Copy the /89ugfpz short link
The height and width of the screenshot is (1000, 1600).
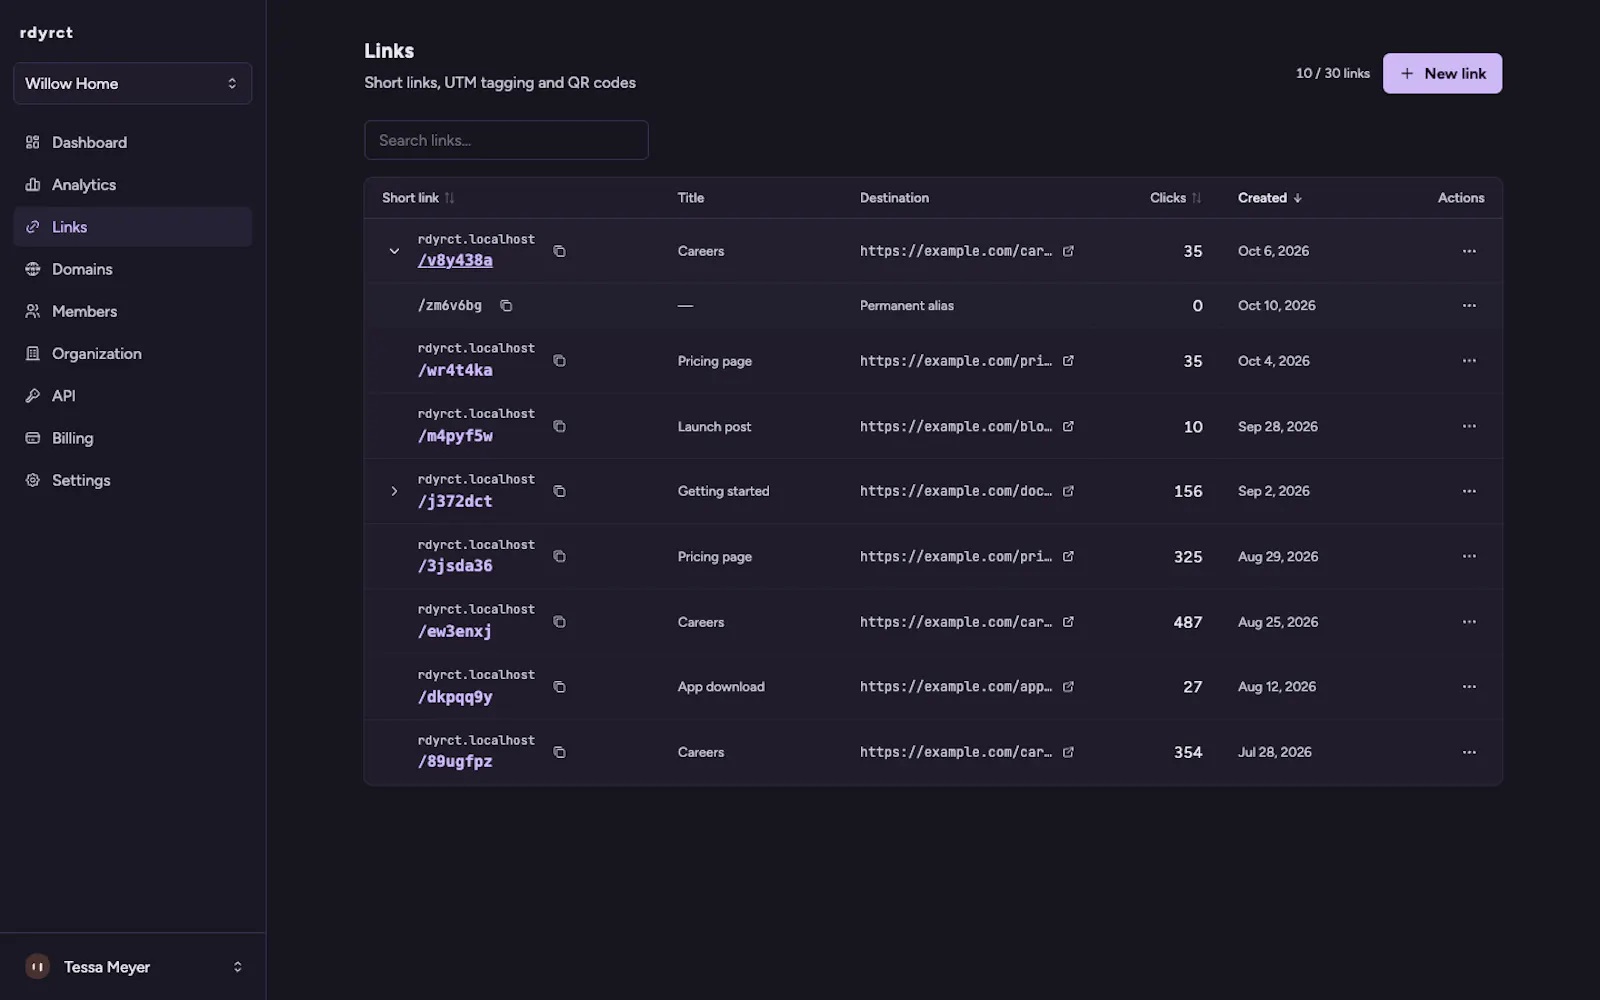pos(559,752)
